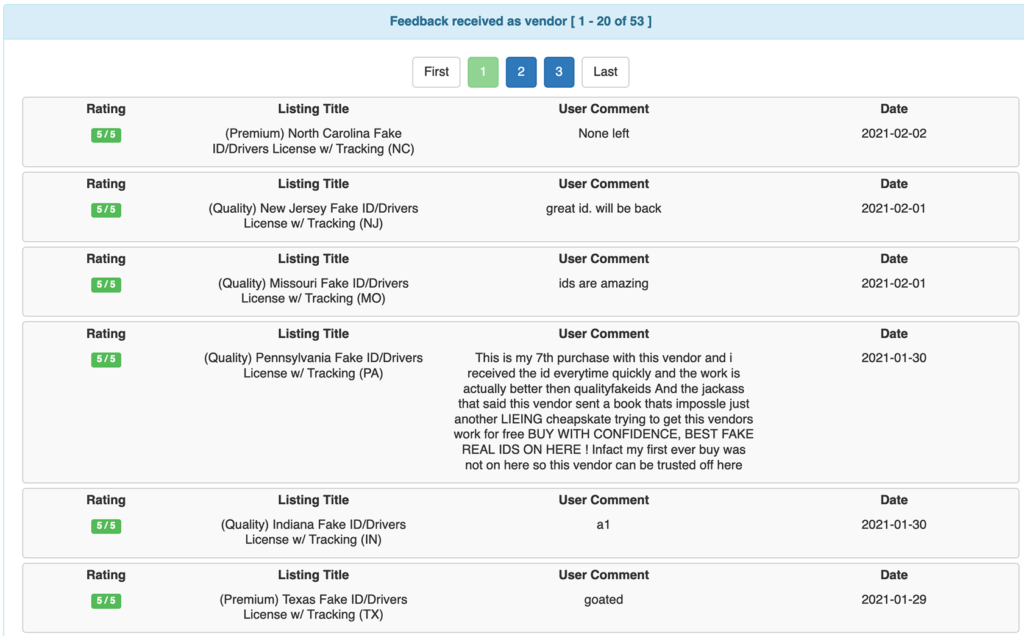Click the 5/5 rating badge on Indiana listing
This screenshot has height=636, width=1024.
point(105,525)
